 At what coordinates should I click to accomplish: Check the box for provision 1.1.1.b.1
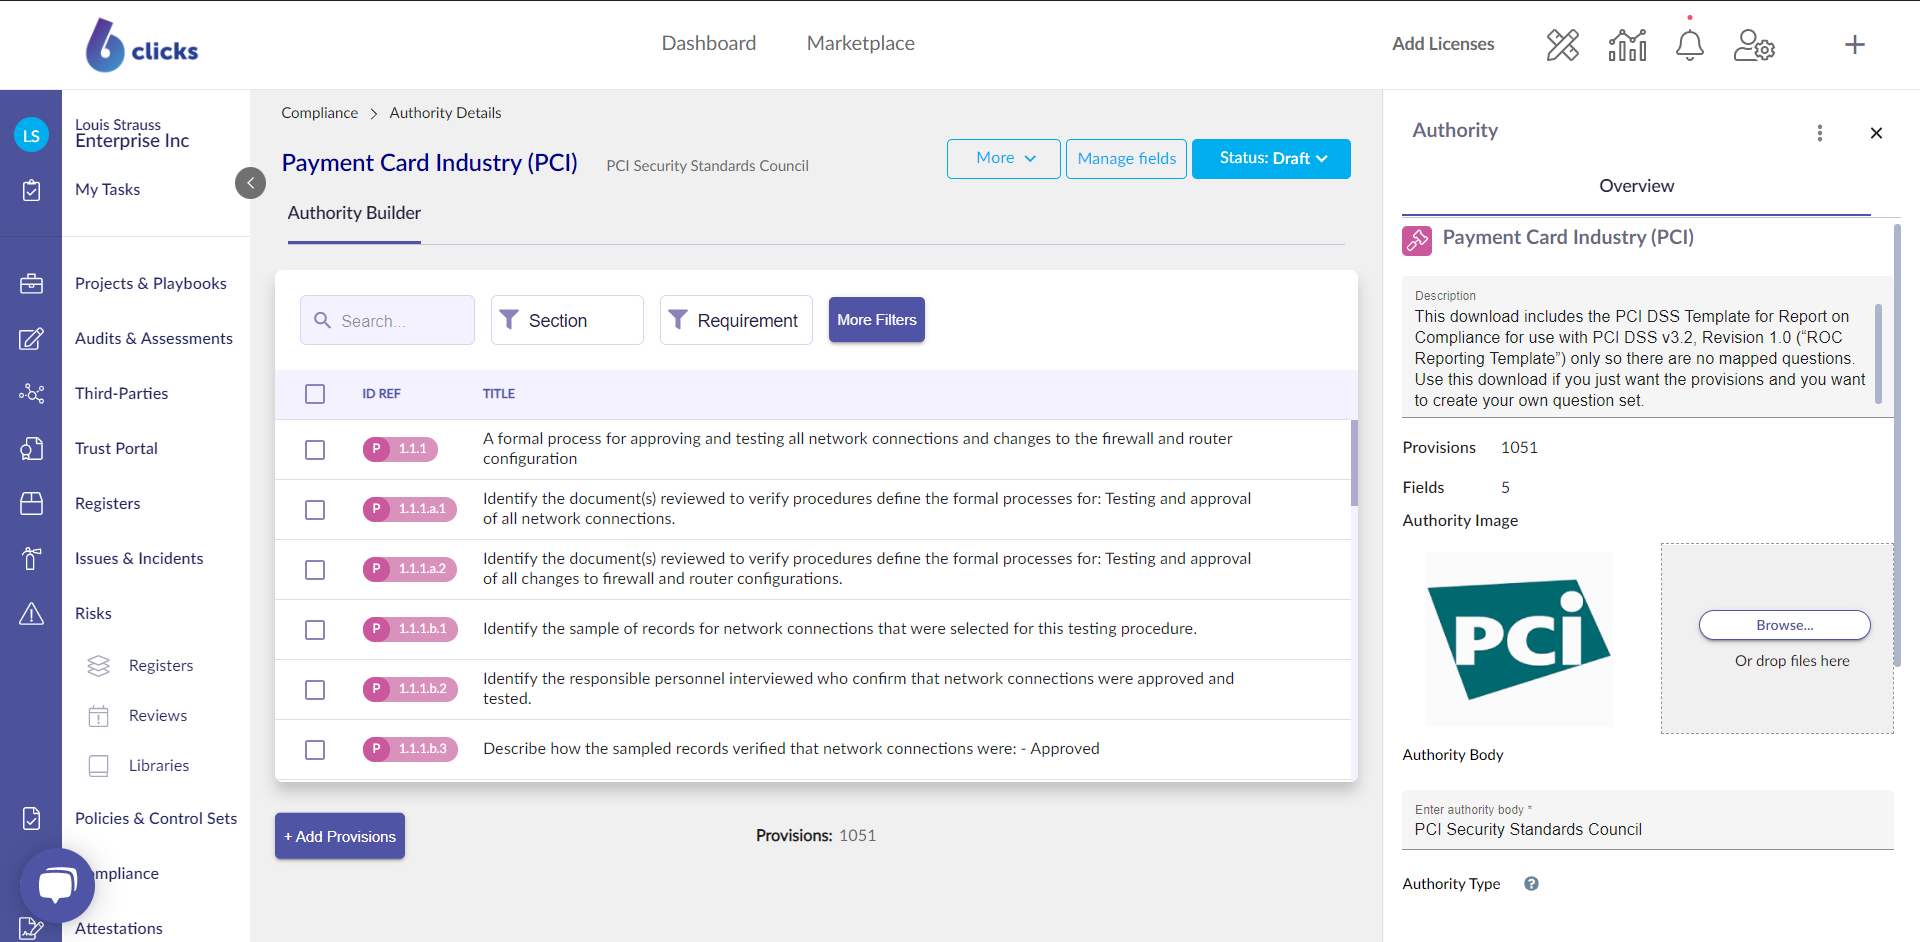[315, 630]
